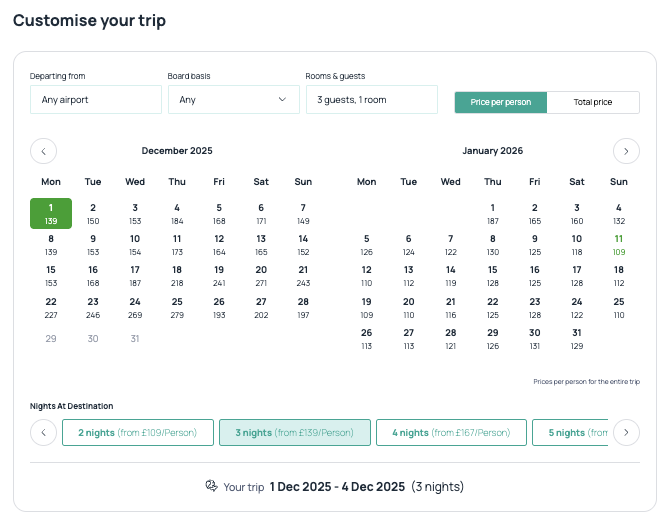The height and width of the screenshot is (524, 668).
Task: Select 19 January priced 109
Action: pyautogui.click(x=366, y=308)
